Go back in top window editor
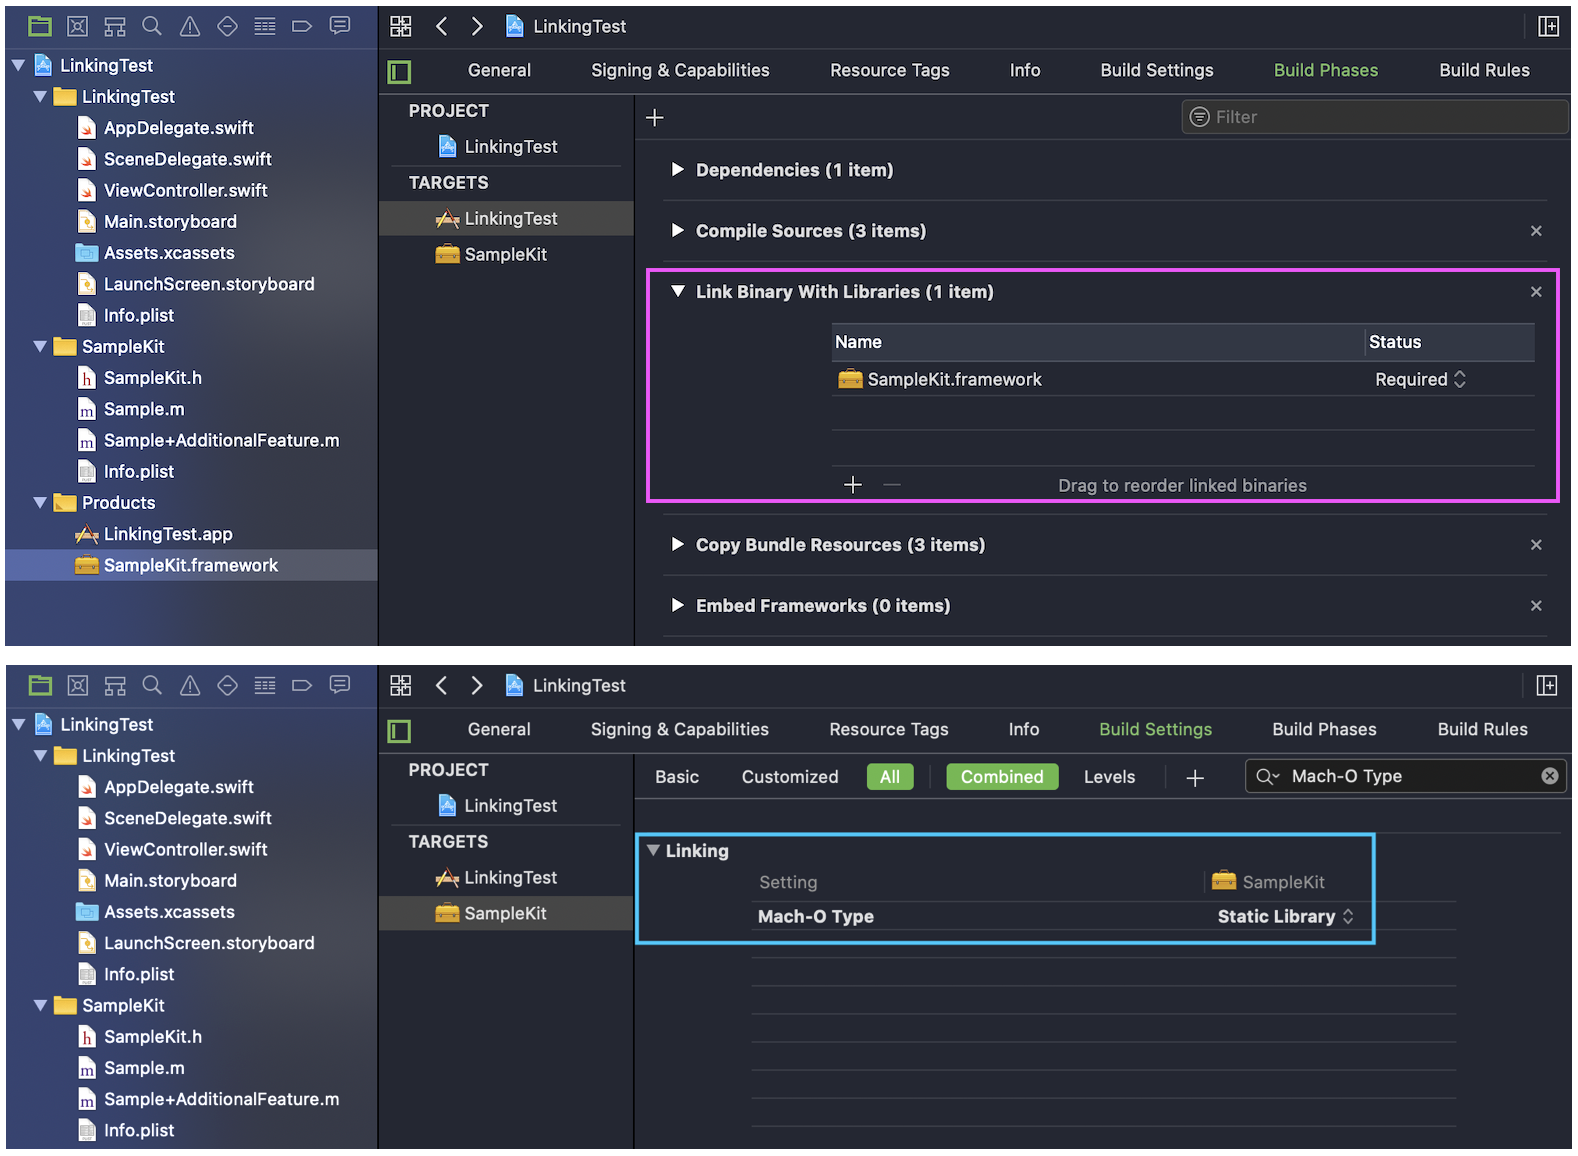 441,26
